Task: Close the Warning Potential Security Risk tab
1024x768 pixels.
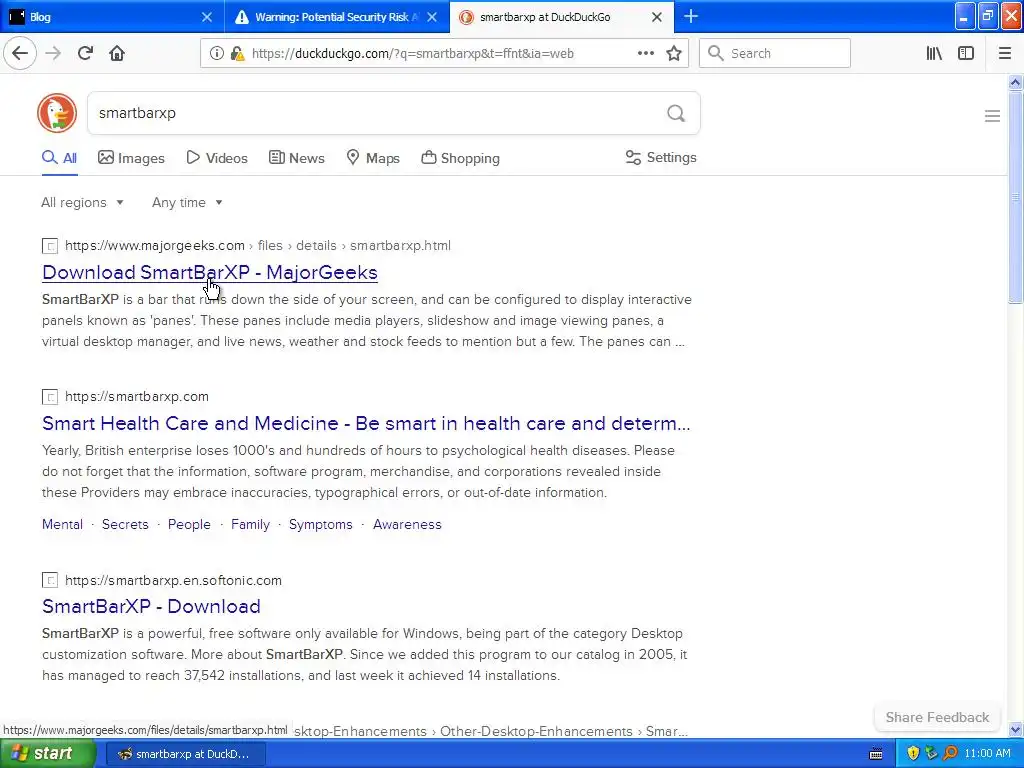Action: (x=432, y=17)
